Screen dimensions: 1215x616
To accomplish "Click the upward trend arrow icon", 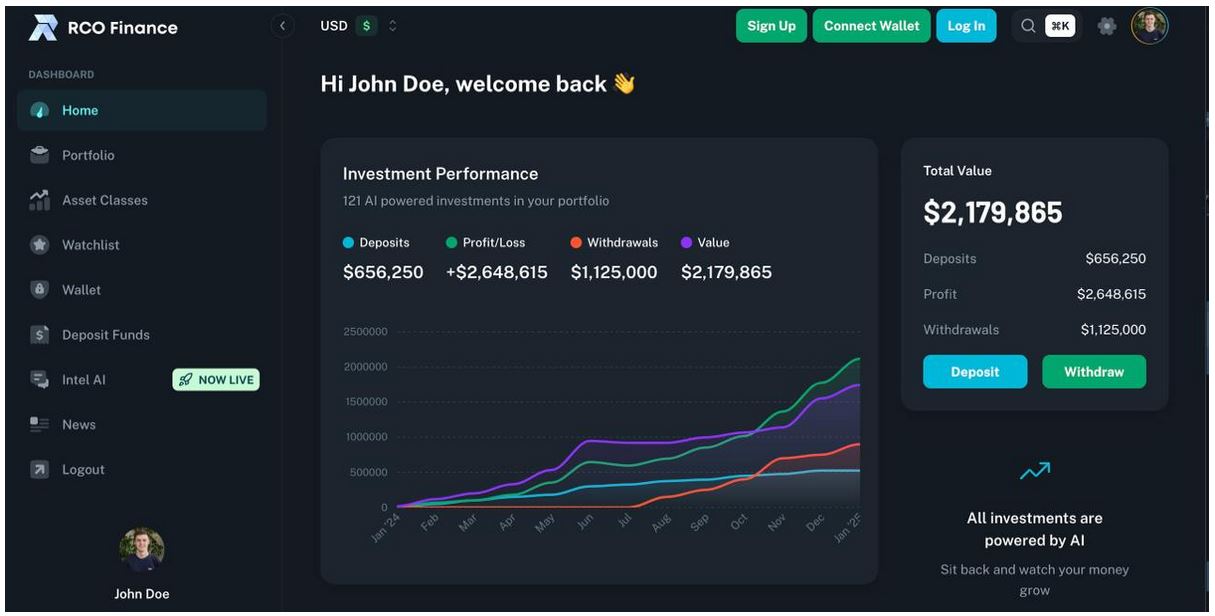I will [1035, 470].
